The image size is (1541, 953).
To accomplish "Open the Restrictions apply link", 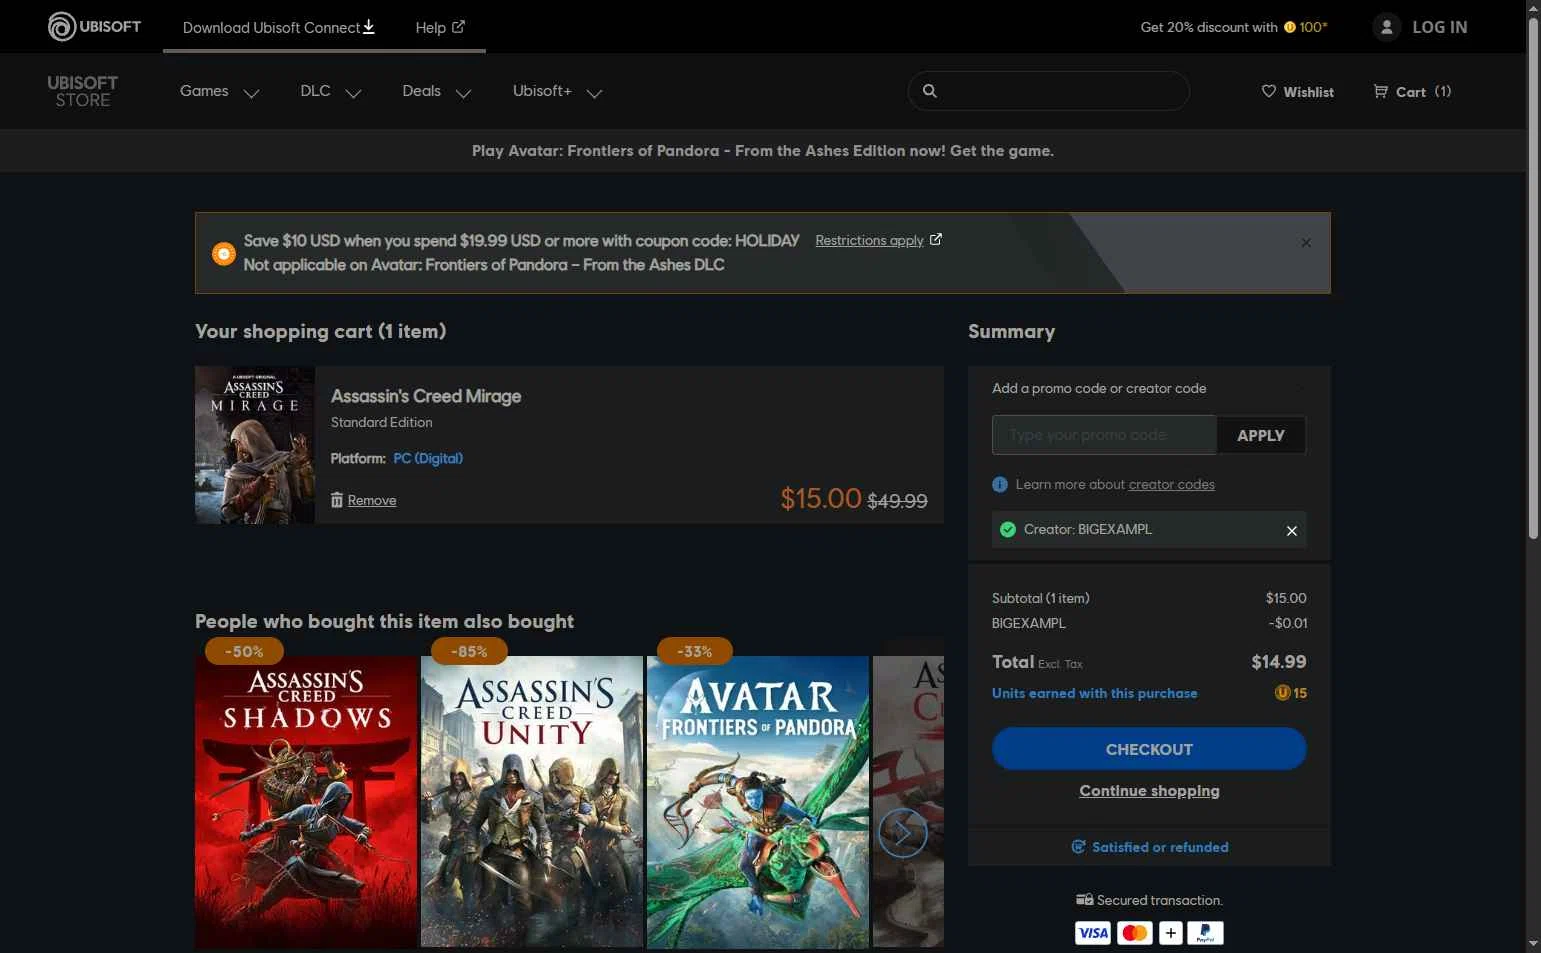I will click(x=878, y=240).
